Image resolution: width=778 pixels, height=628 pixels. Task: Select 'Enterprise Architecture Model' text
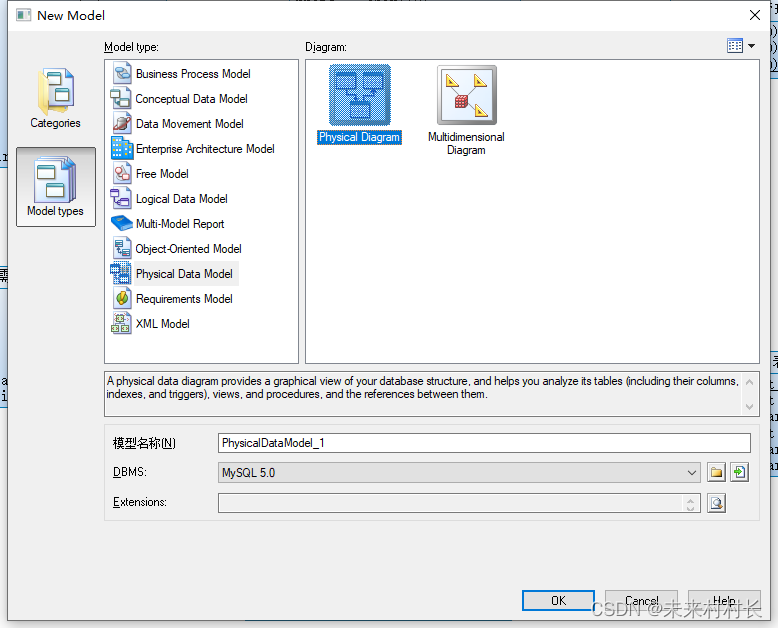coord(205,149)
